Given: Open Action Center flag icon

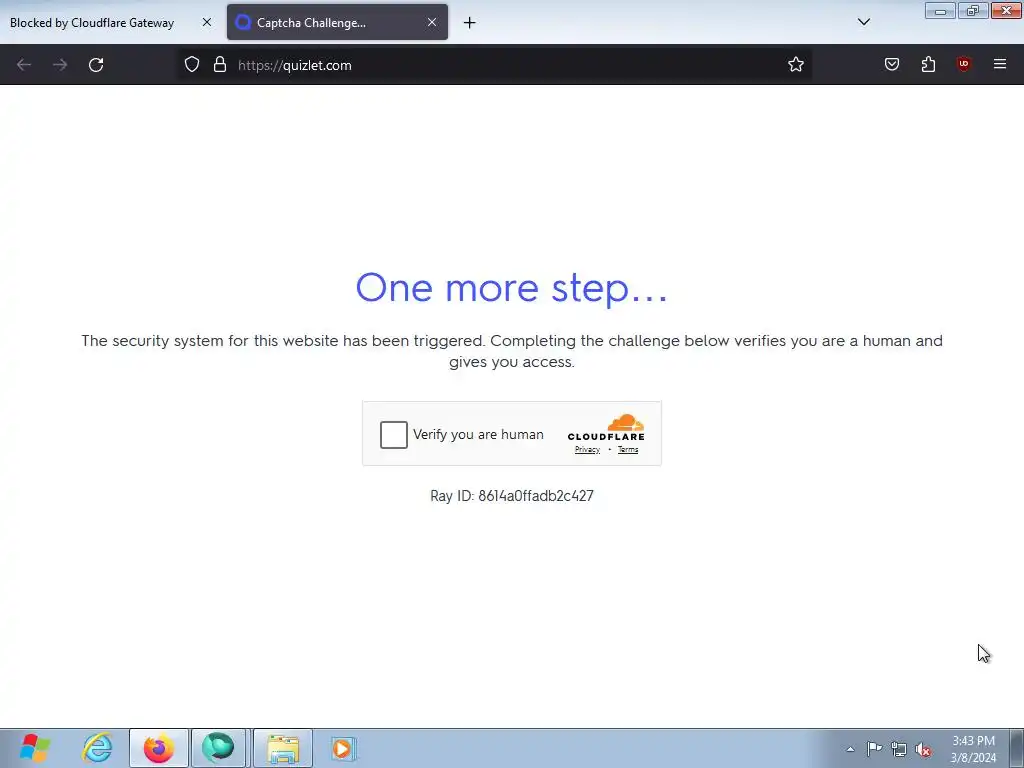Looking at the screenshot, I should (874, 749).
